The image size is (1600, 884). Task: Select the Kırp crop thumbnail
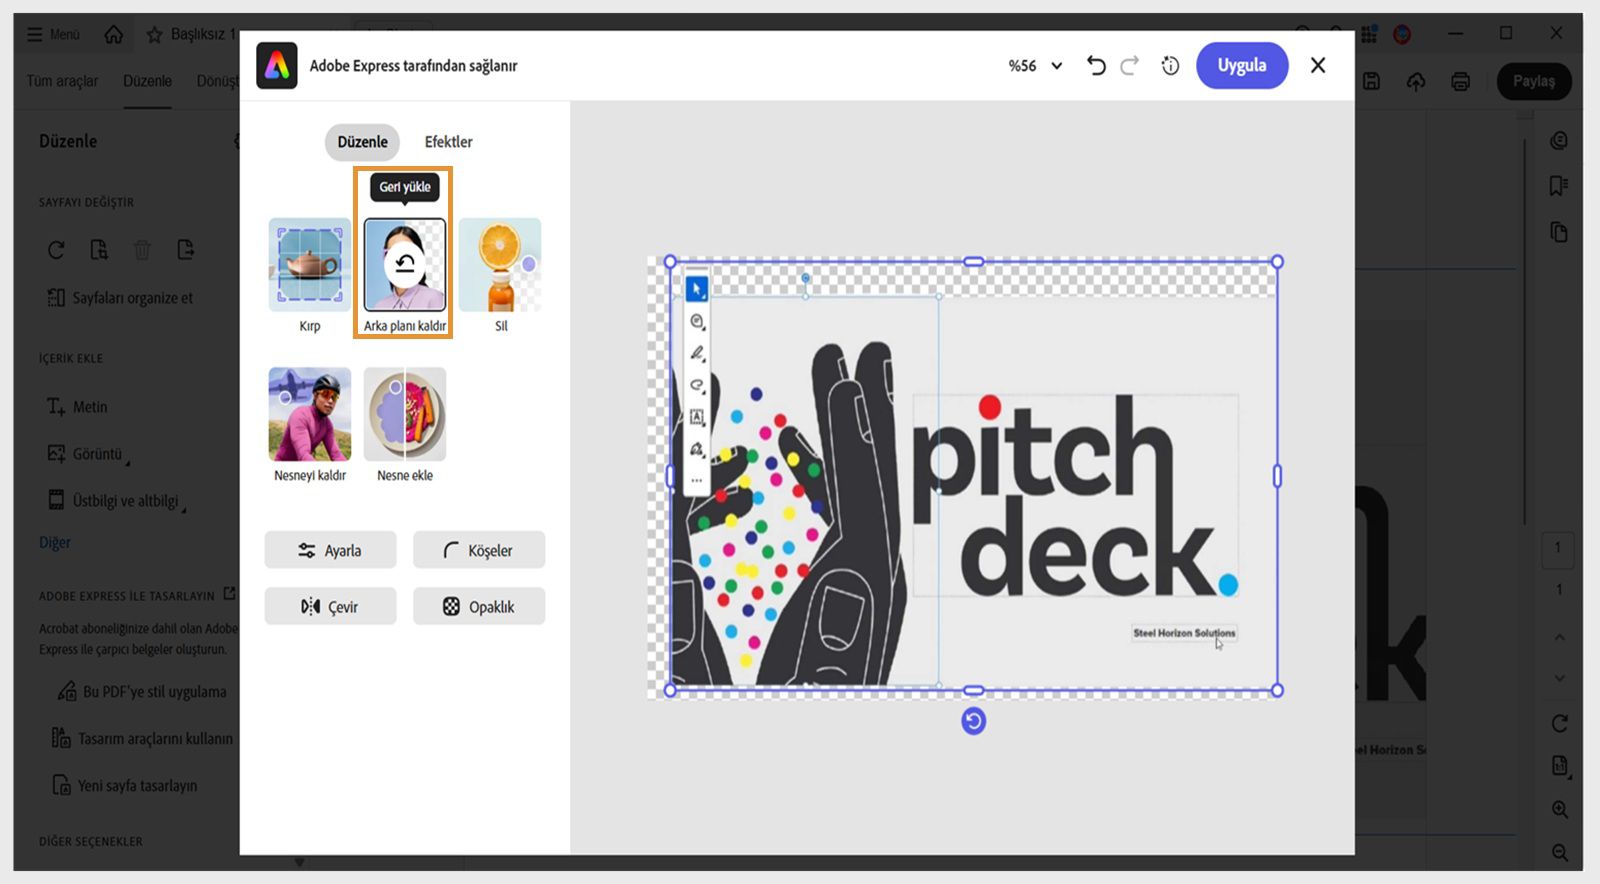click(x=310, y=265)
